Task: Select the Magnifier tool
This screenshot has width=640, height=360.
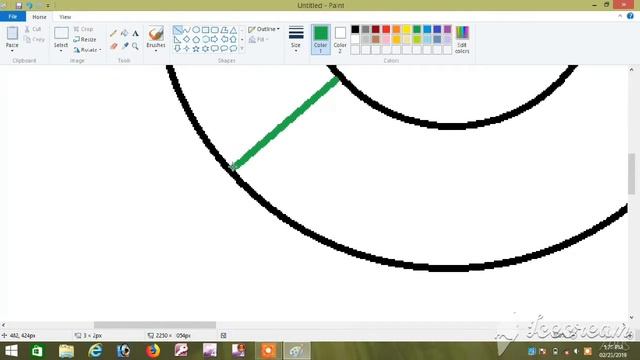Action: pyautogui.click(x=136, y=46)
